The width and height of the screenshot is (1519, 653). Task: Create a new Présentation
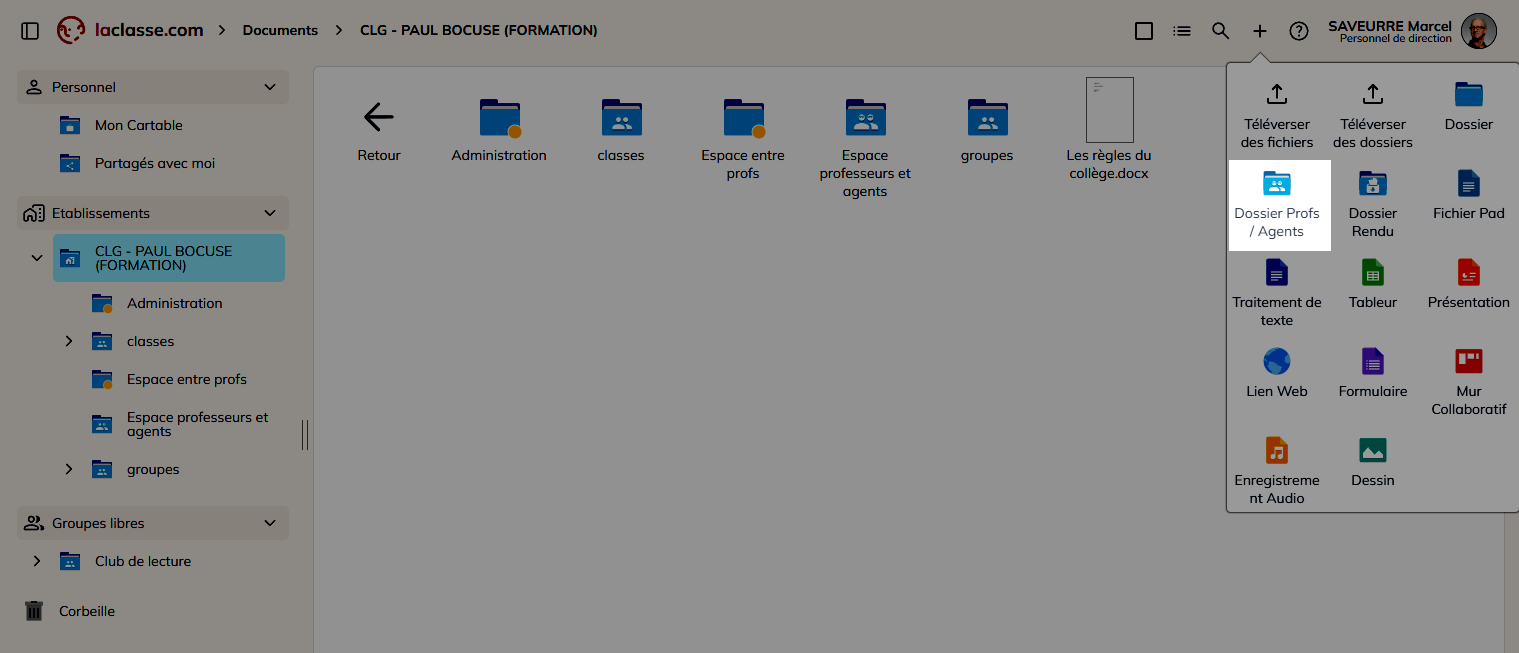[1469, 284]
